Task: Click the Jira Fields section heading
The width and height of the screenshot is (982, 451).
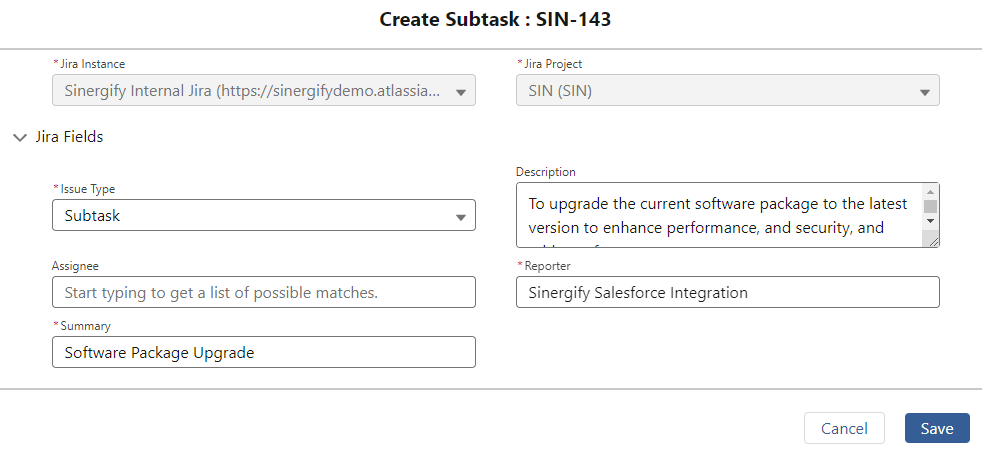Action: [x=69, y=137]
